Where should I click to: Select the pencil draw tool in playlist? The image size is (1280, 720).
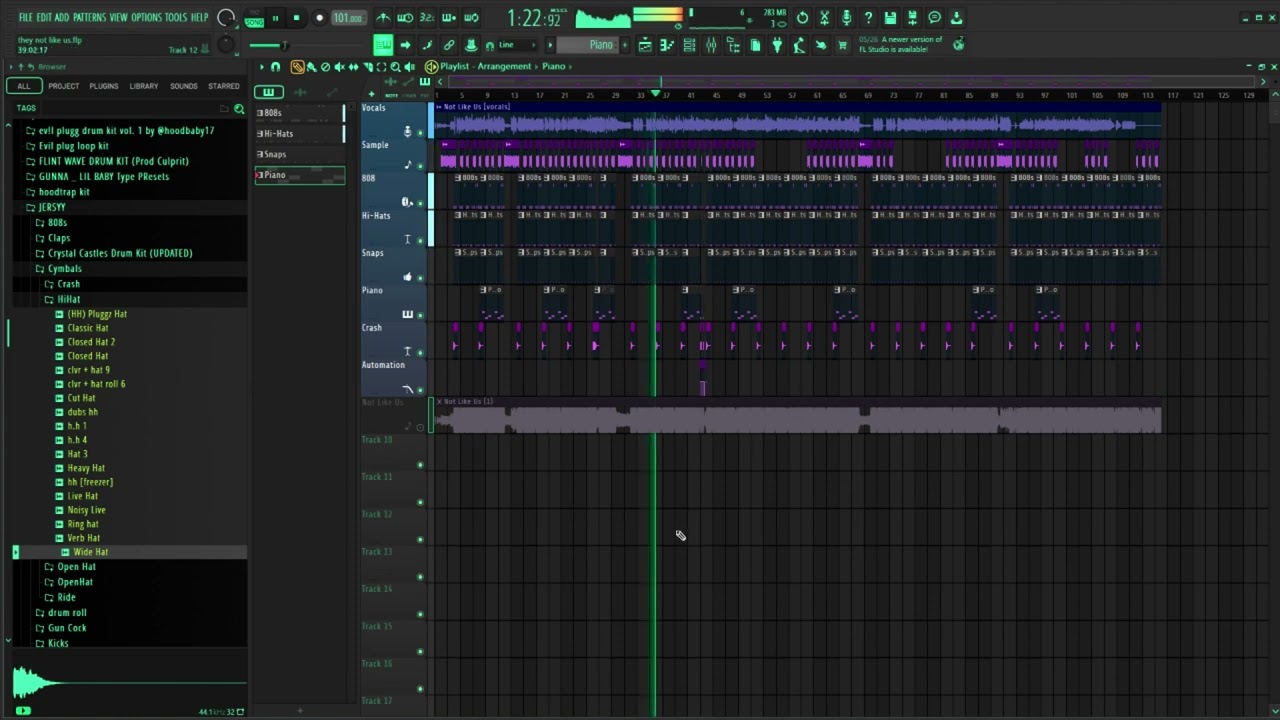point(298,67)
